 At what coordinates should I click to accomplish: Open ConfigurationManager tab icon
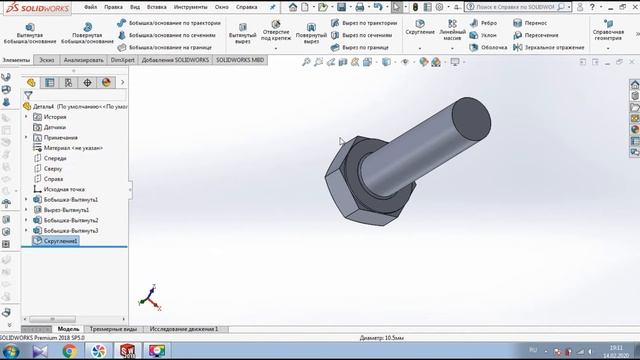tap(69, 82)
